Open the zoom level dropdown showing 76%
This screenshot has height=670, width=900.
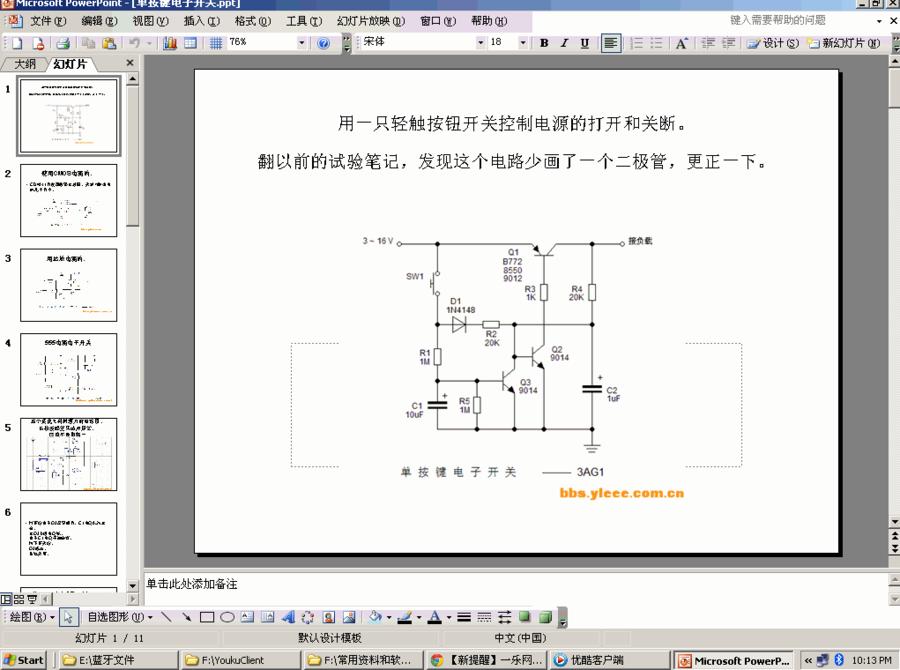[x=304, y=43]
